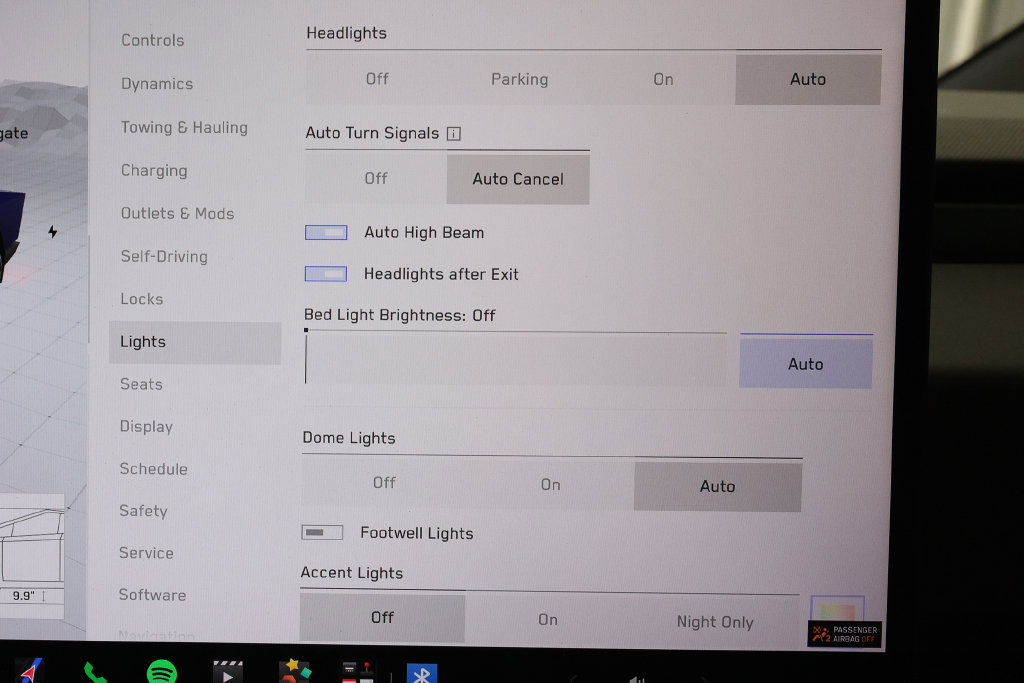Set Headlights to Parking
Screen dimensions: 1024x683
[x=520, y=79]
